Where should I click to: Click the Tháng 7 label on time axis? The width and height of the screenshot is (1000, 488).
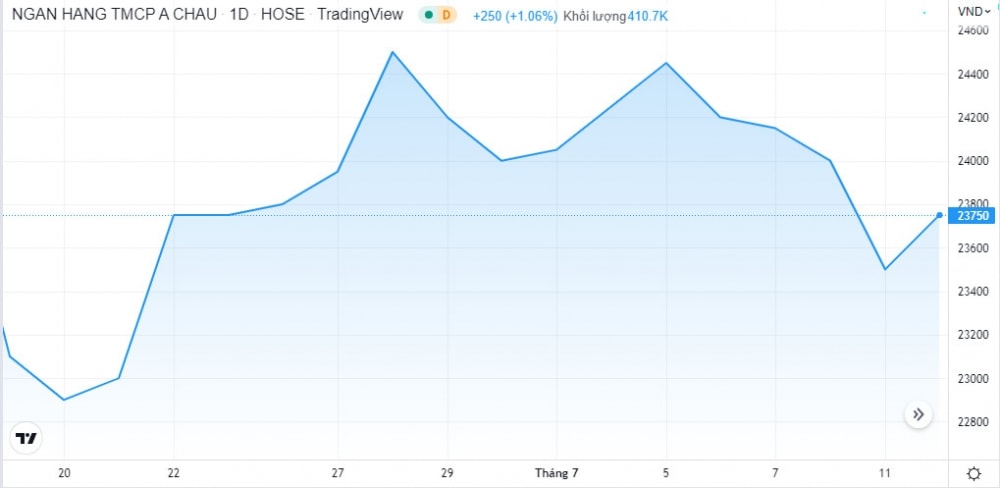coord(556,472)
